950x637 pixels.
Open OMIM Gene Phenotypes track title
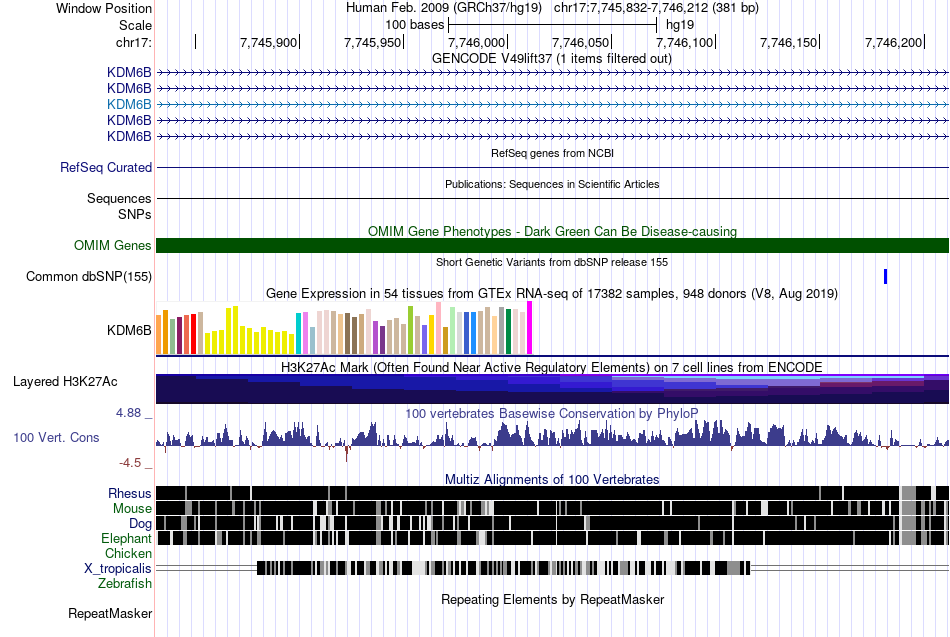pos(552,232)
